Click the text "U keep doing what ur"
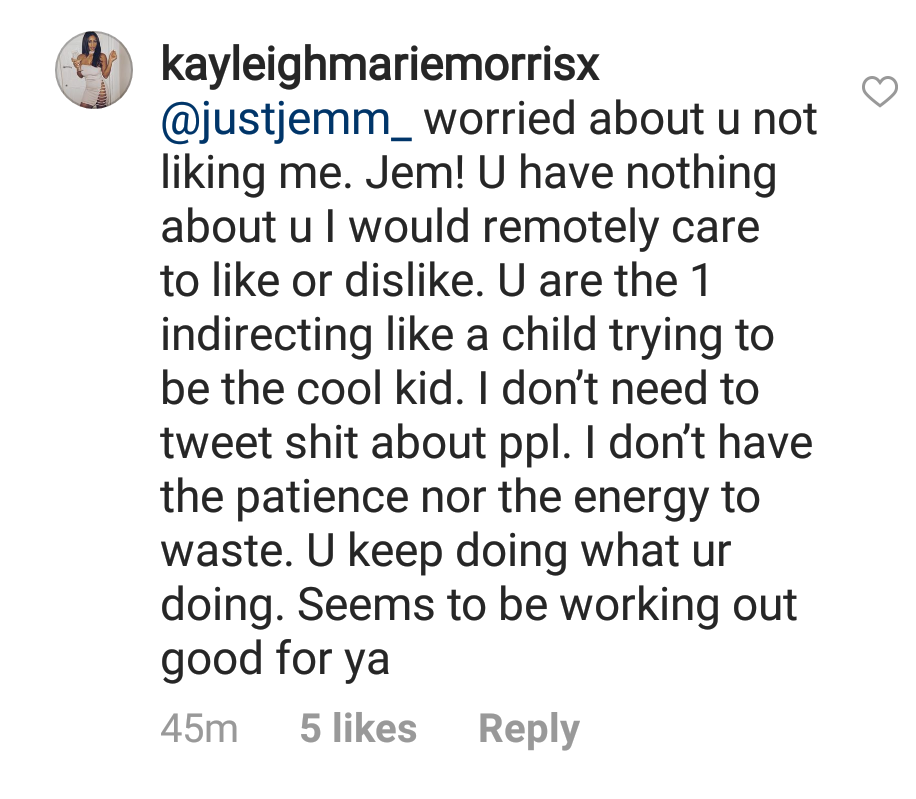916x799 pixels. [x=518, y=551]
